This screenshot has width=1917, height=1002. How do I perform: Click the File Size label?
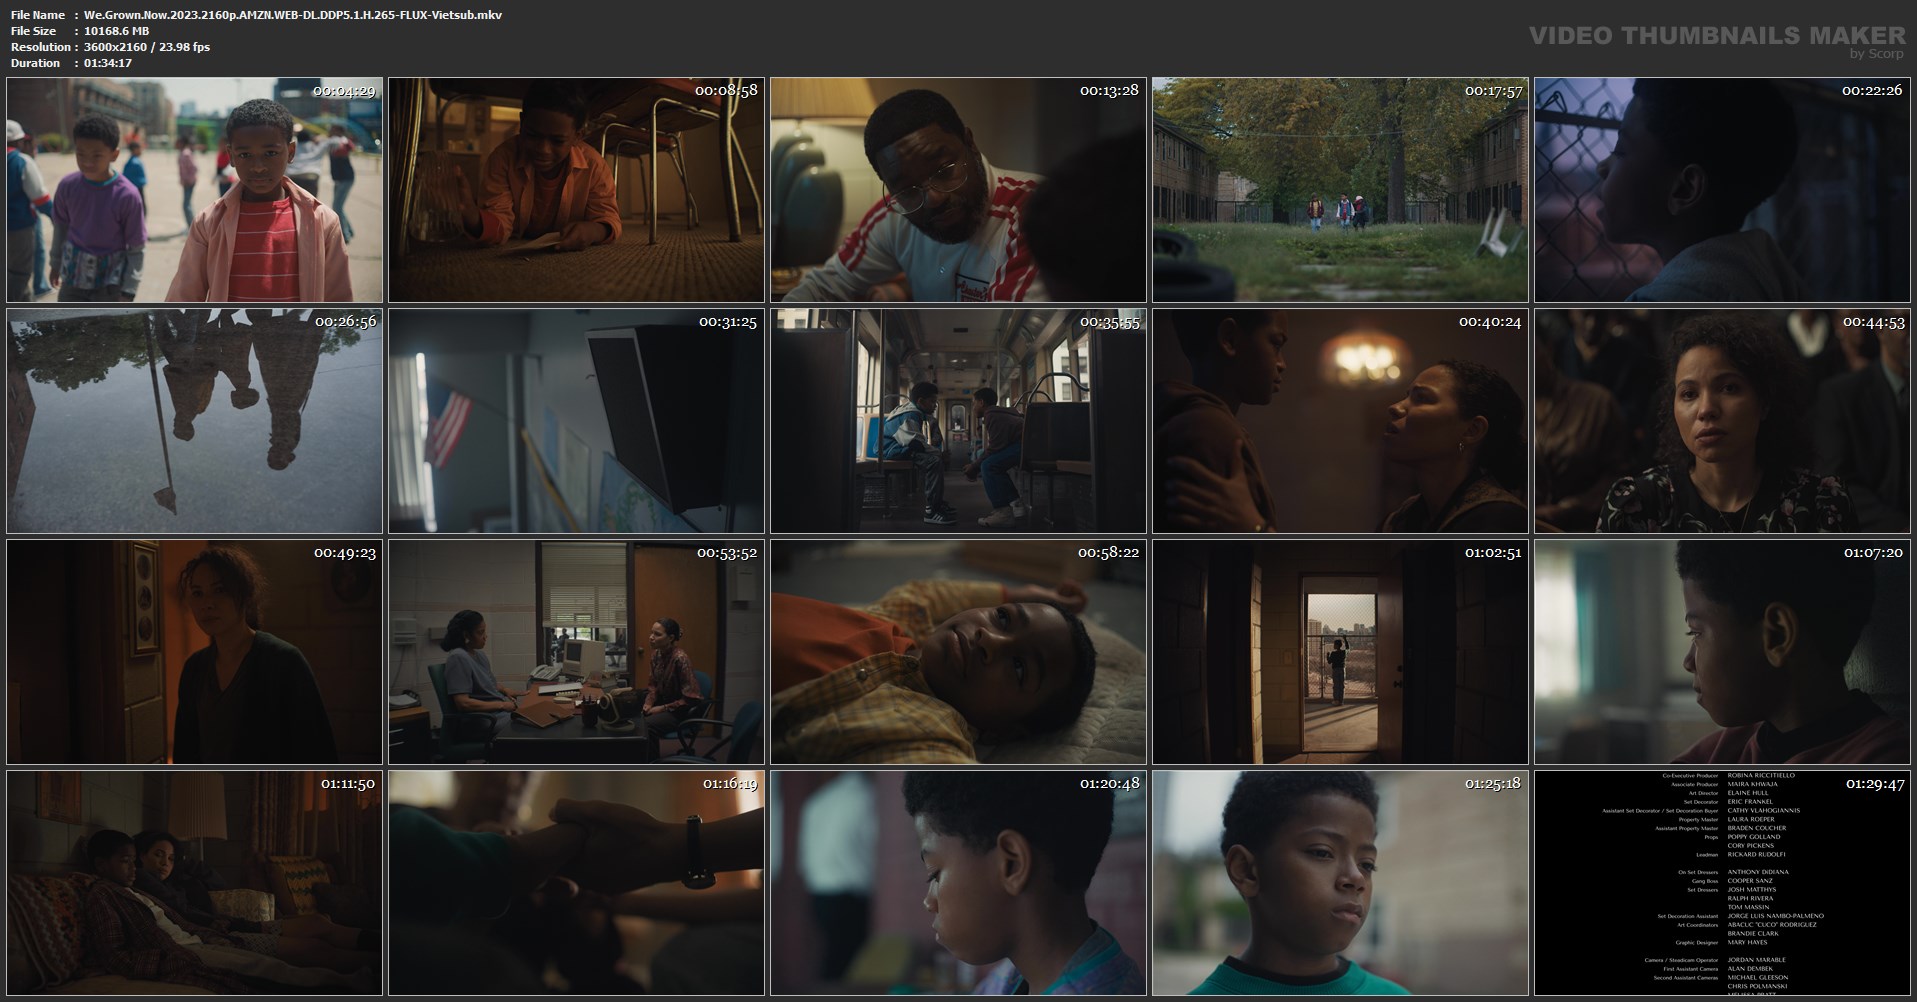pos(34,31)
